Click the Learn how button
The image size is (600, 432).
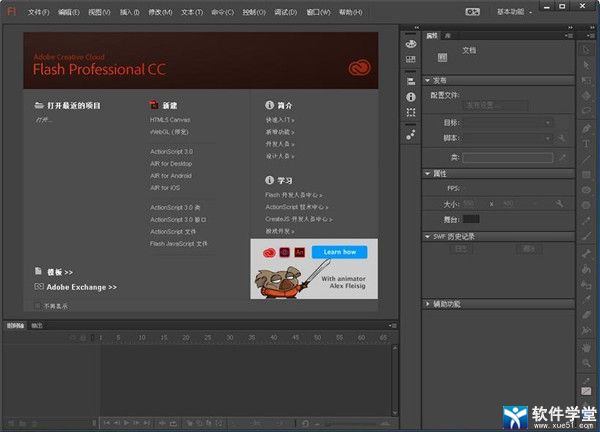click(339, 252)
